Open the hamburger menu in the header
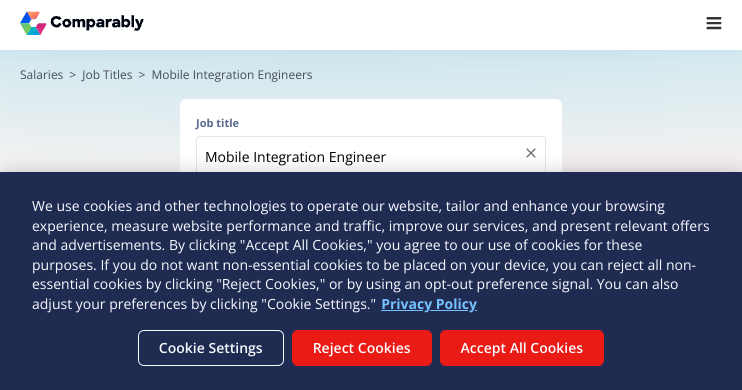This screenshot has height=390, width=742. click(x=714, y=23)
